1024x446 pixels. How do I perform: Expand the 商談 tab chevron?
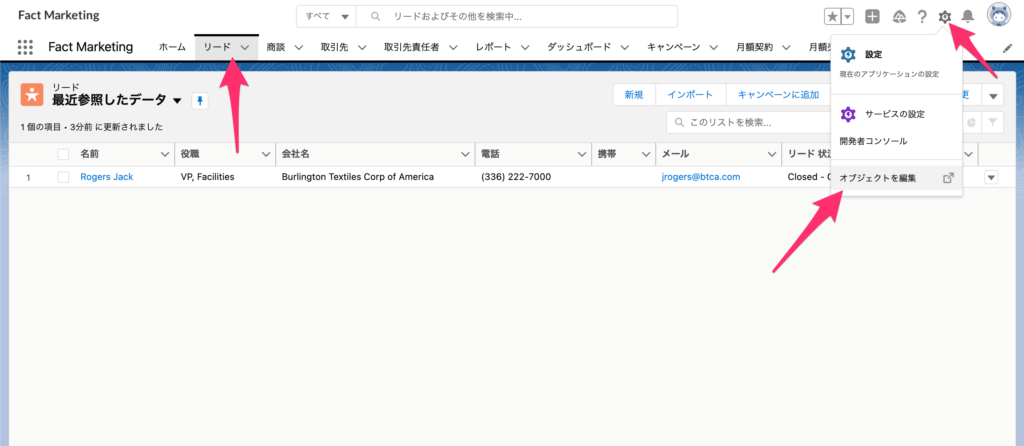pos(299,48)
